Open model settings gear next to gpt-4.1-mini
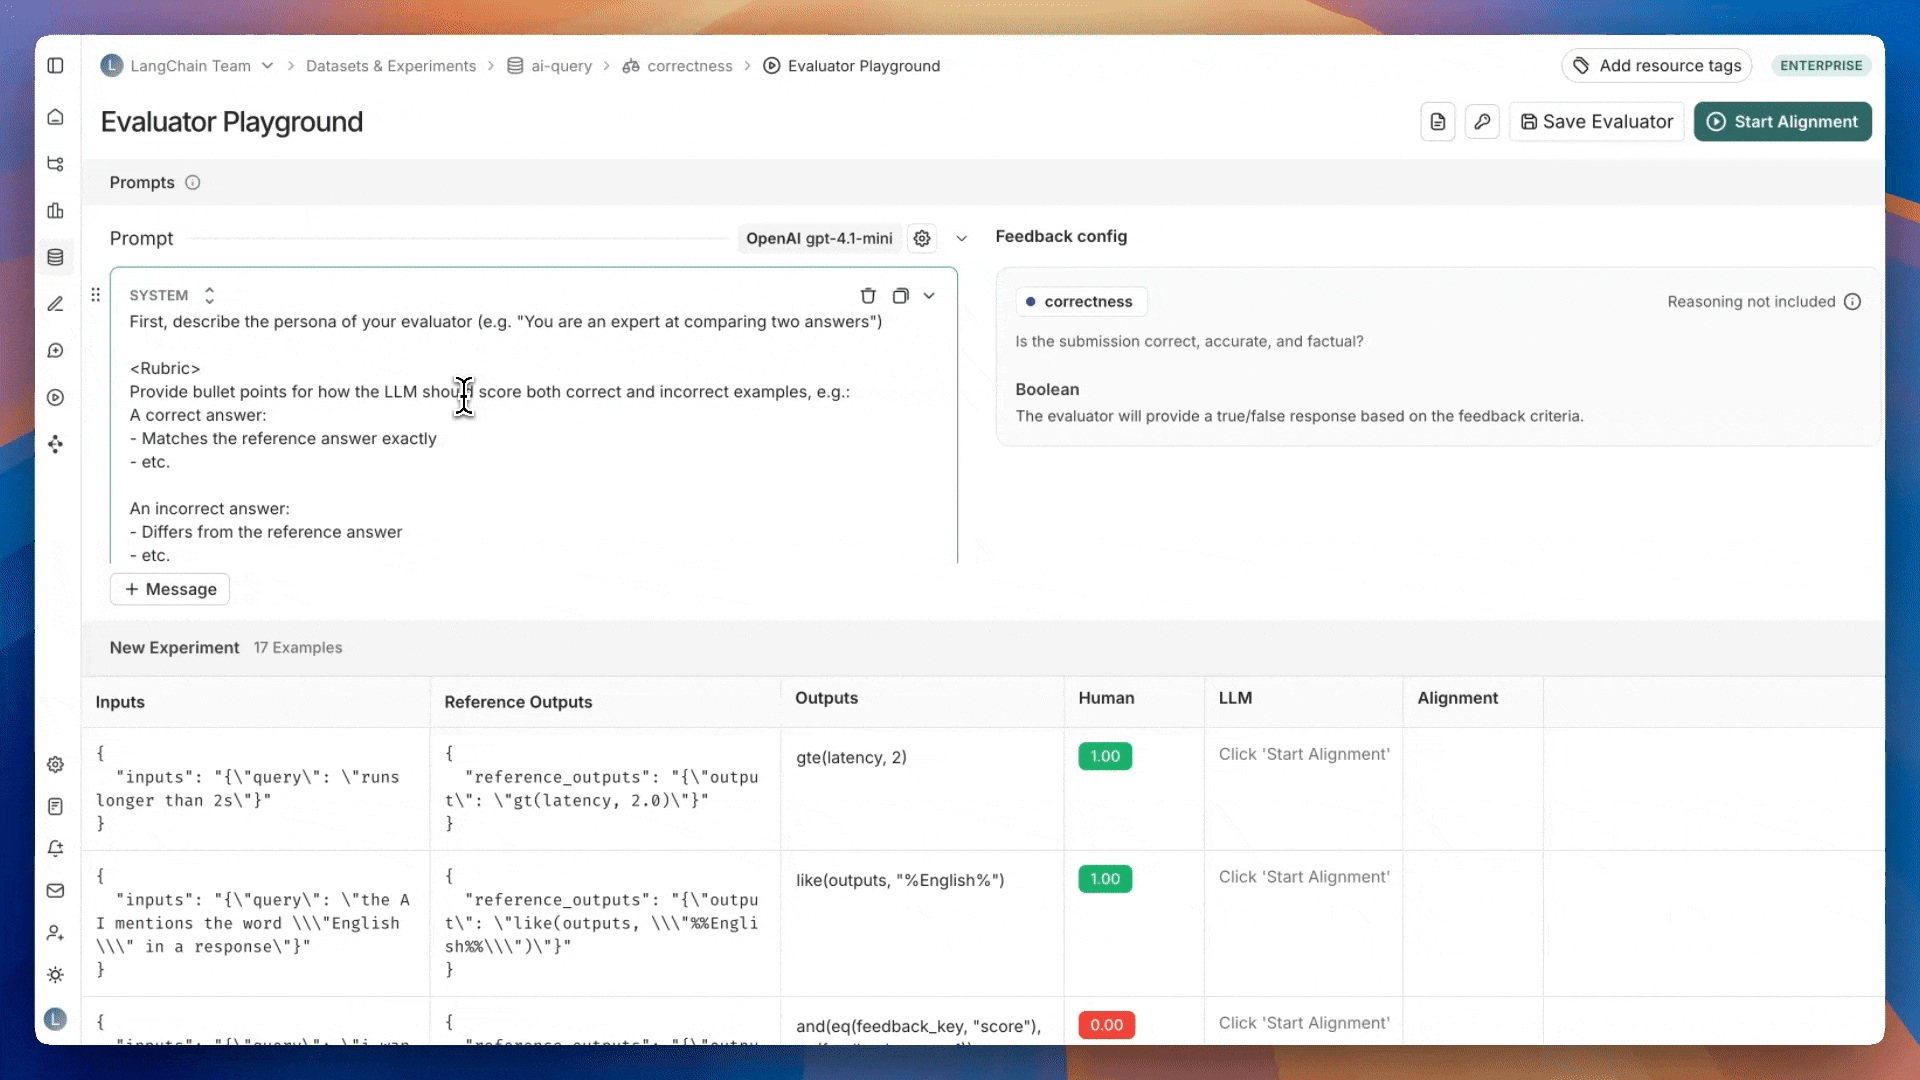The width and height of the screenshot is (1920, 1080). click(x=921, y=239)
